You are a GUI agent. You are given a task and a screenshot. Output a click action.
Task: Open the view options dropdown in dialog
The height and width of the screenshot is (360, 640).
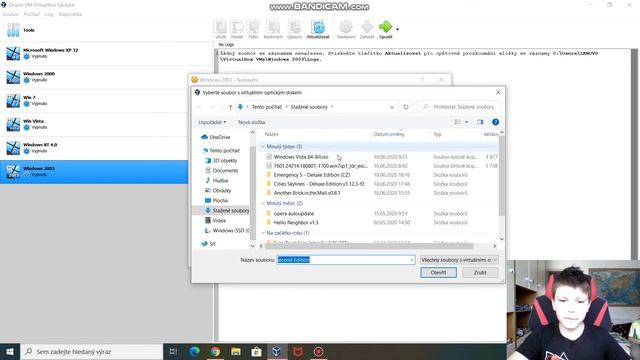[467, 122]
